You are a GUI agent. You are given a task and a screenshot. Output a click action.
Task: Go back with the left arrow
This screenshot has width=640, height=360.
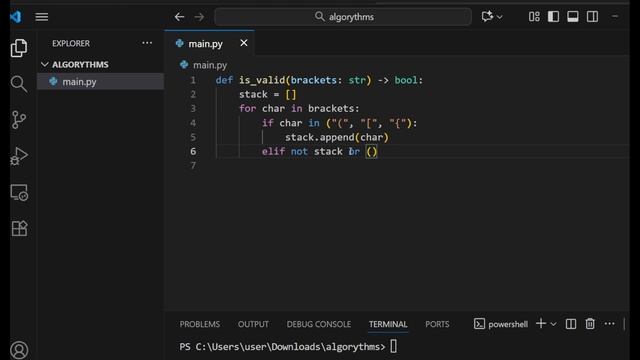pyautogui.click(x=179, y=17)
